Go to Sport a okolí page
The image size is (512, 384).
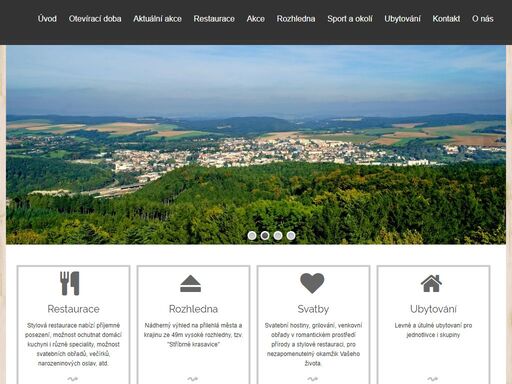click(350, 19)
